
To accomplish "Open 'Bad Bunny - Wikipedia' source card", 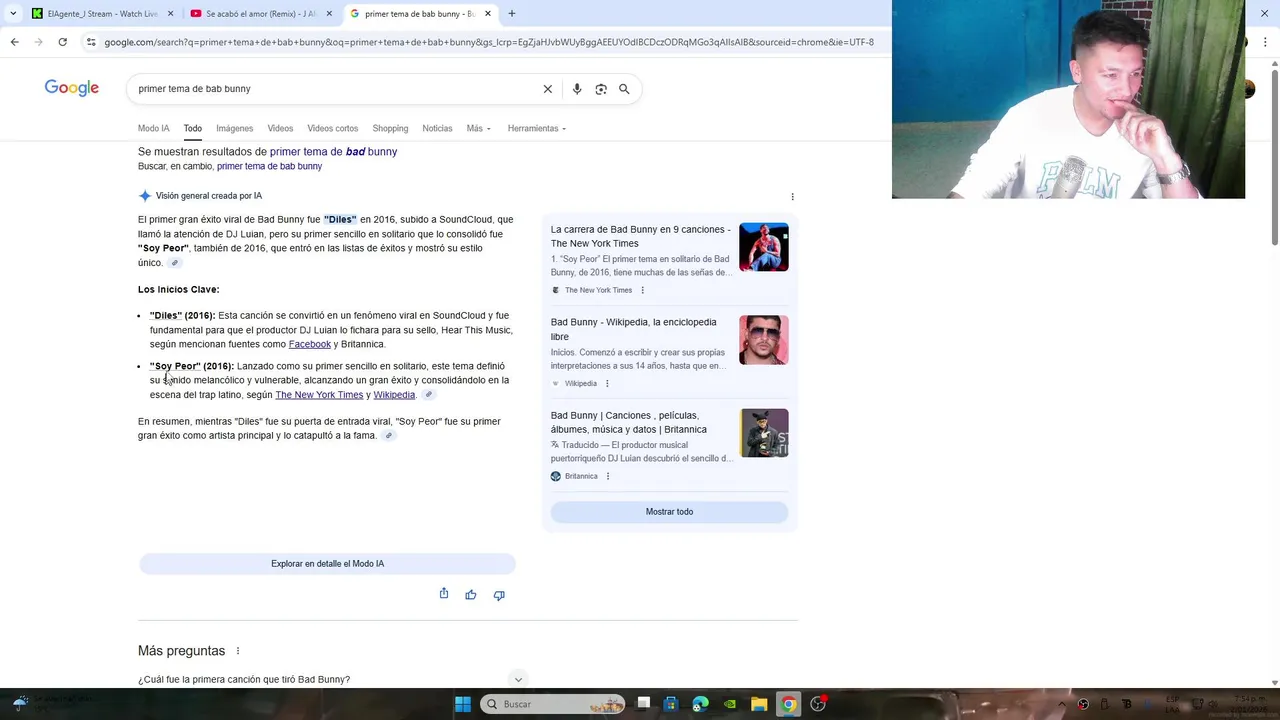I will 634,329.
